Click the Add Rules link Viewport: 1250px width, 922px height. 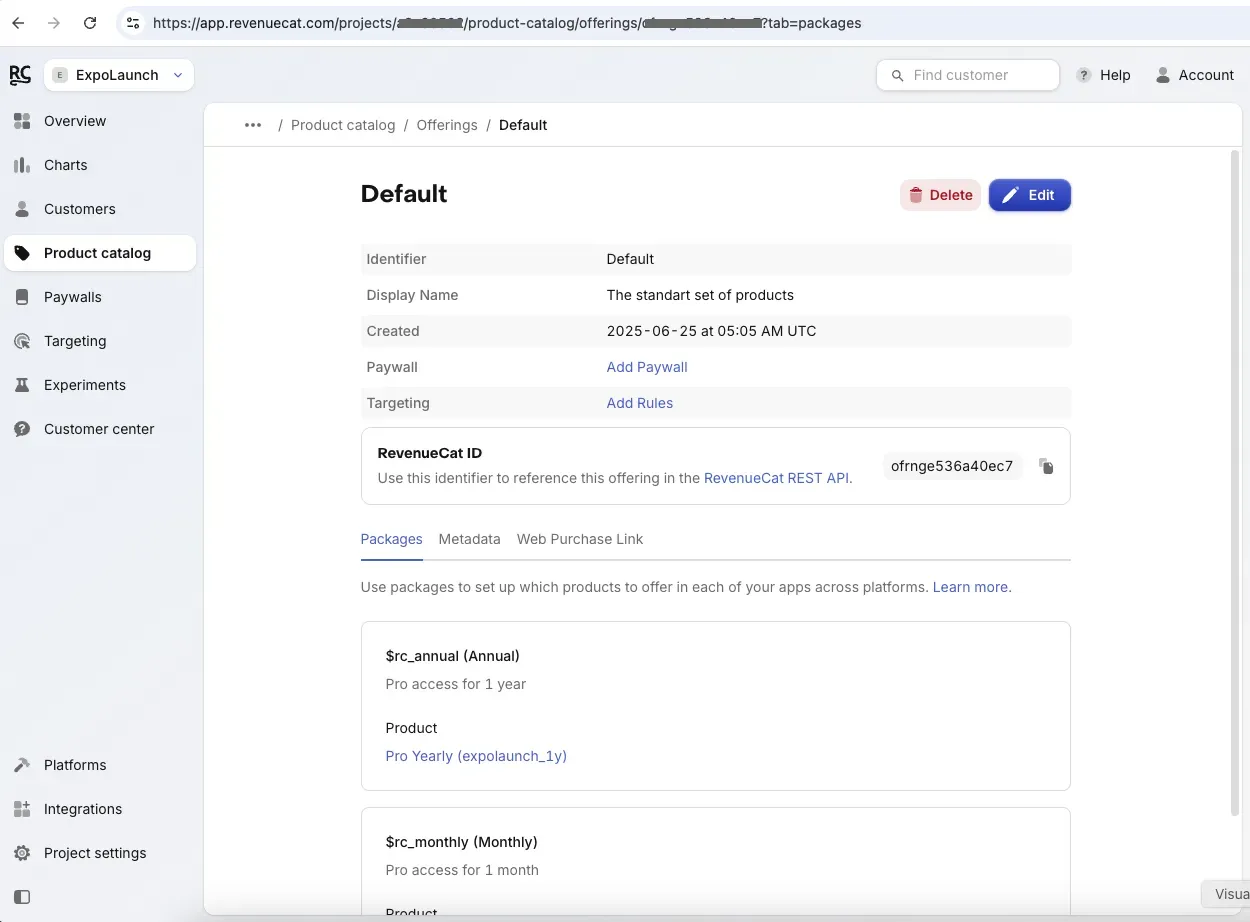point(640,403)
